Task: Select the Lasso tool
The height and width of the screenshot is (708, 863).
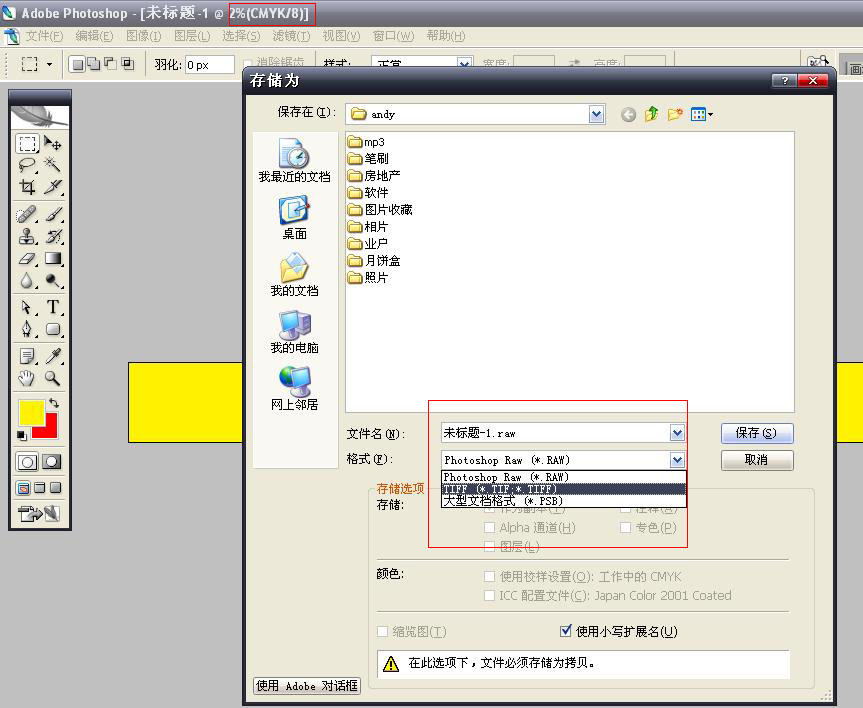Action: coord(27,165)
